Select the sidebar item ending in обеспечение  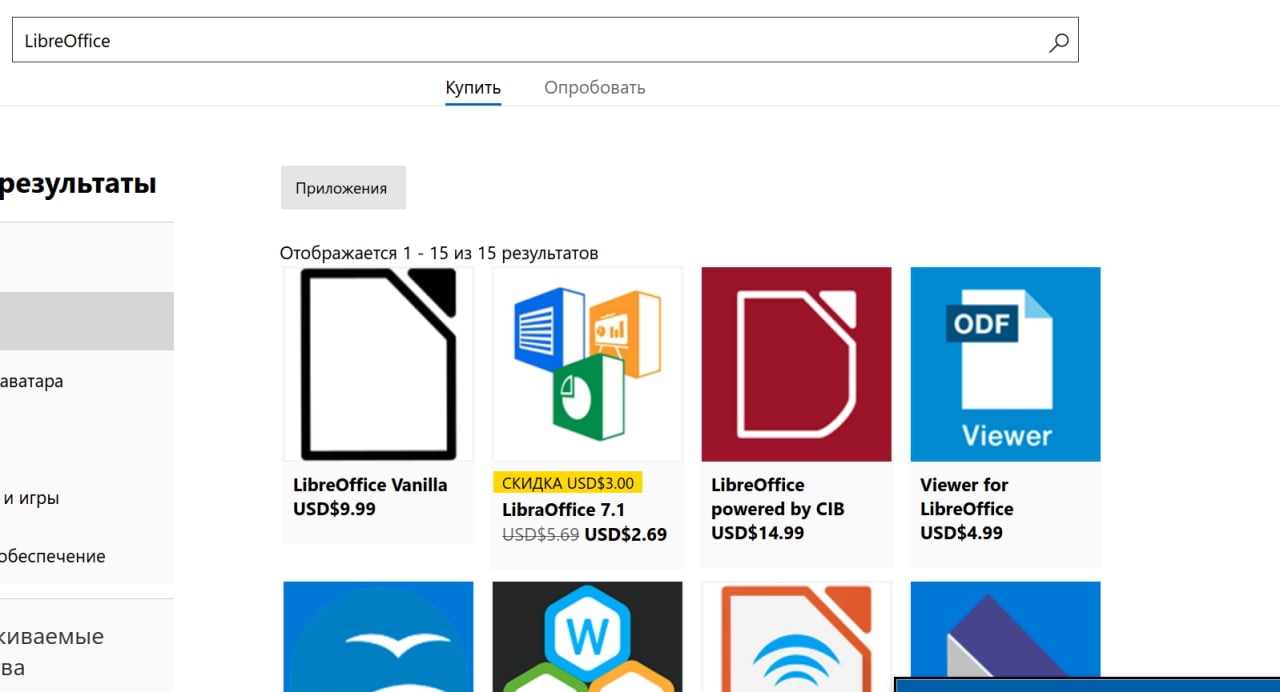tap(53, 556)
